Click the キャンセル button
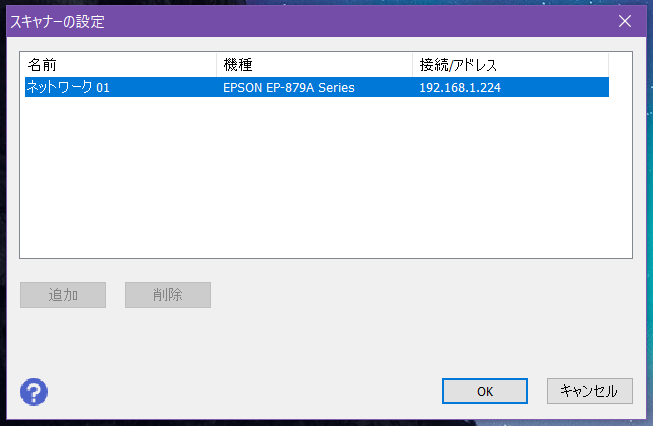653x426 pixels. [x=590, y=391]
